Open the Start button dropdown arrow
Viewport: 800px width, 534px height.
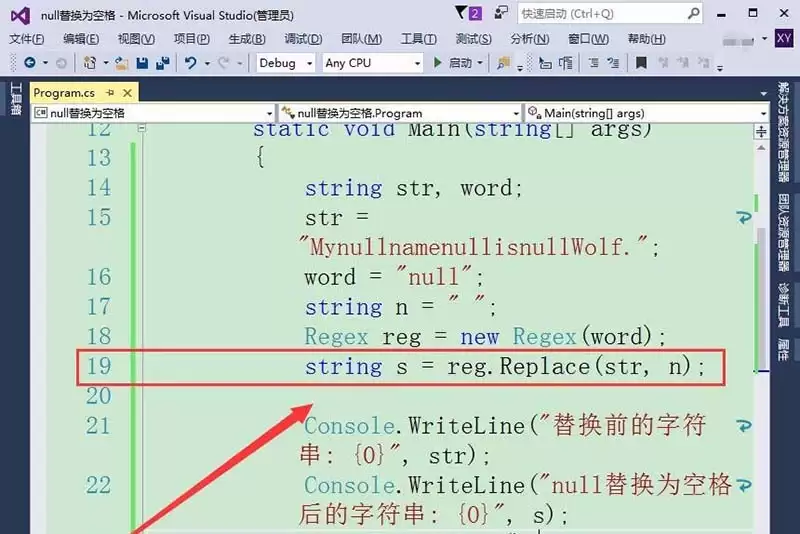coord(480,63)
